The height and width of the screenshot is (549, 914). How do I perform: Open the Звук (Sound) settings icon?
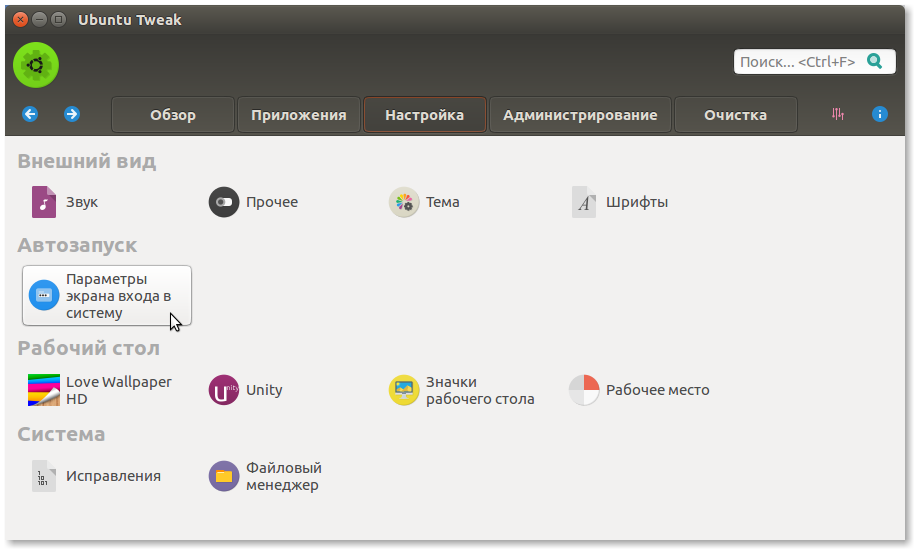pyautogui.click(x=44, y=202)
